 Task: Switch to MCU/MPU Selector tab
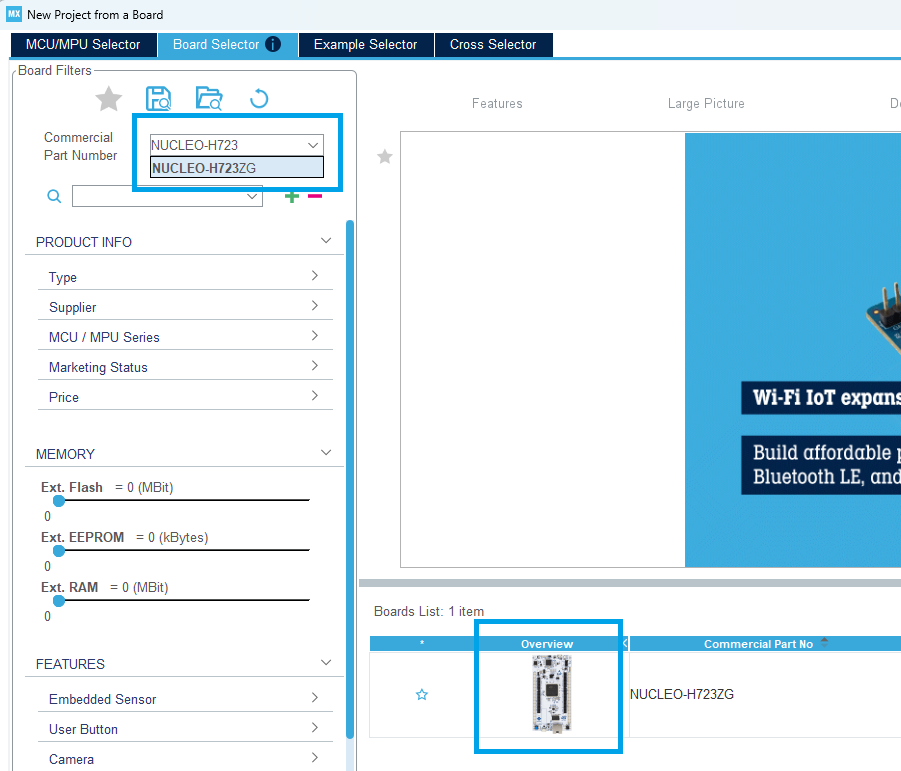[x=83, y=45]
